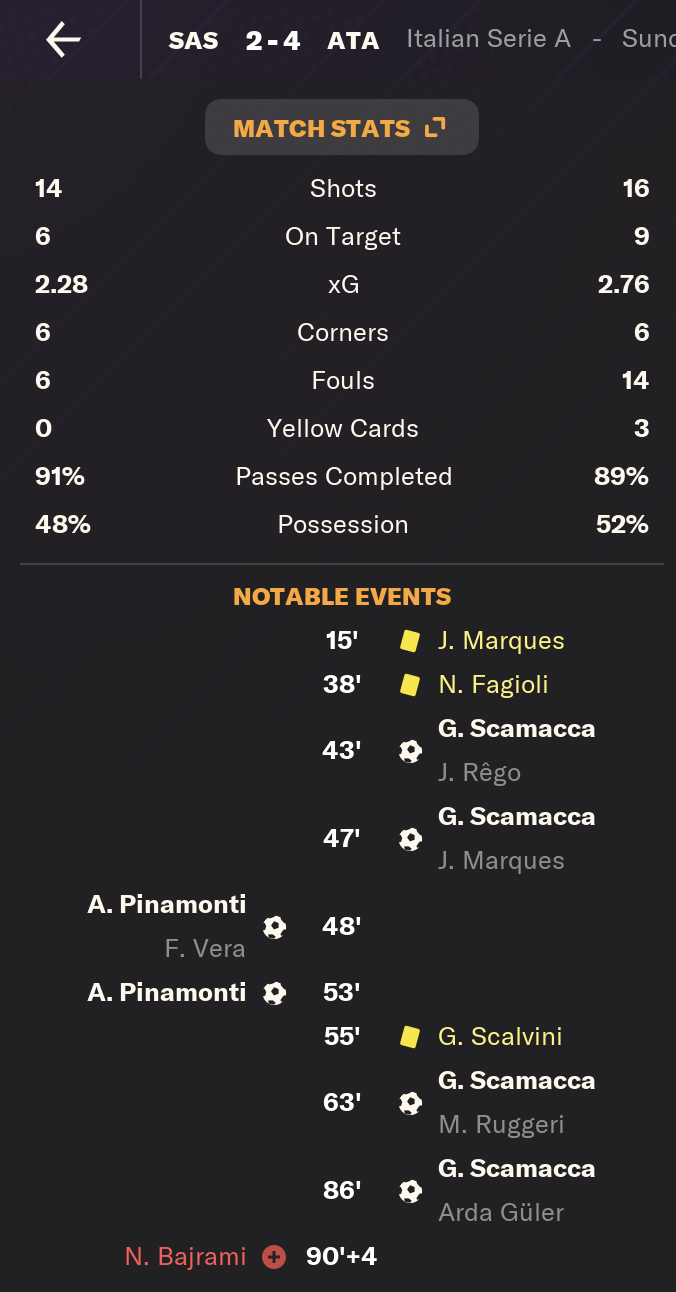Open assist provider Arda Güler
This screenshot has width=676, height=1292.
pos(501,1213)
